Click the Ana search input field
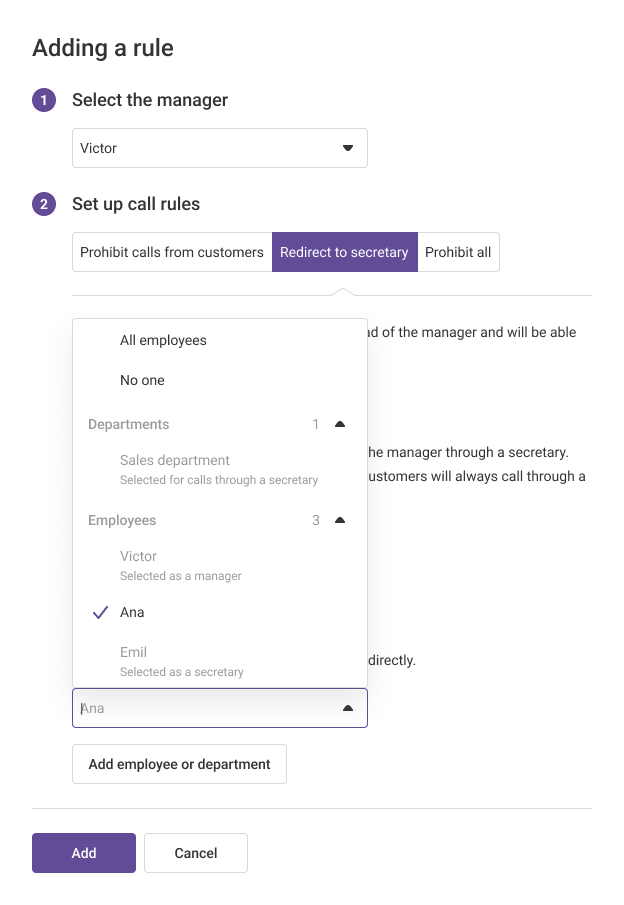Screen dimensions: 624x905 pyautogui.click(x=200, y=708)
